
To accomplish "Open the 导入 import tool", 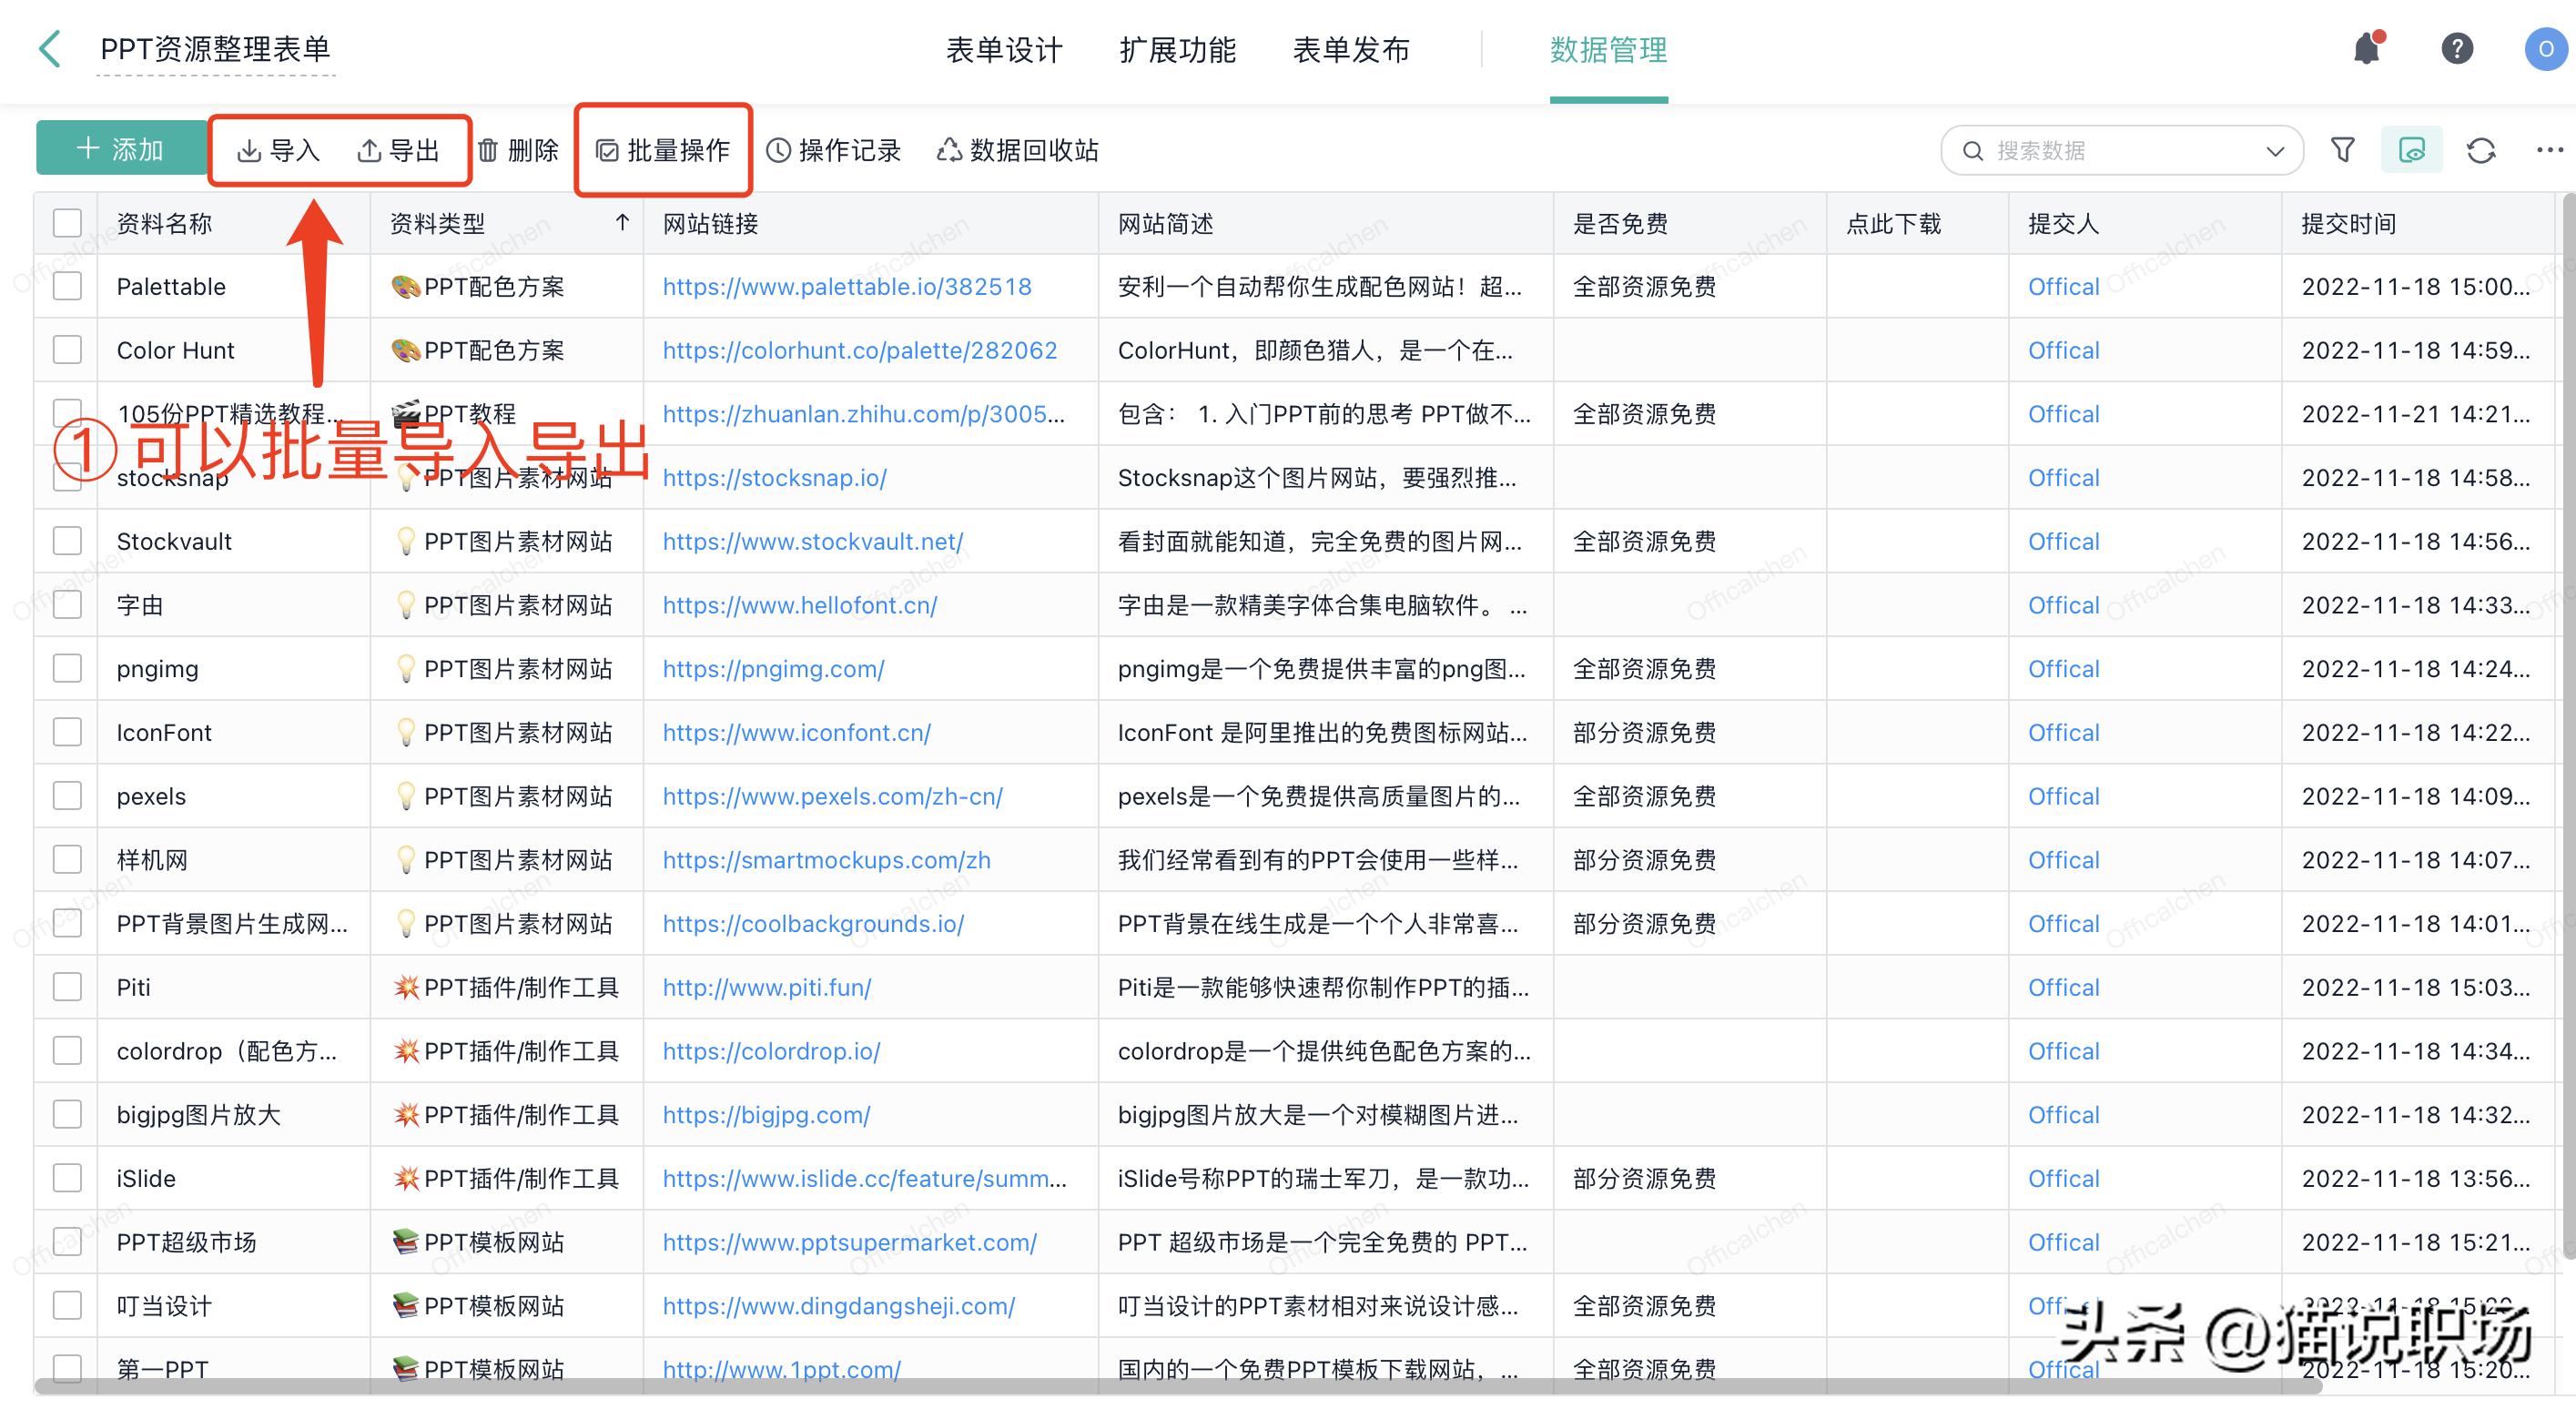I will click(x=283, y=150).
